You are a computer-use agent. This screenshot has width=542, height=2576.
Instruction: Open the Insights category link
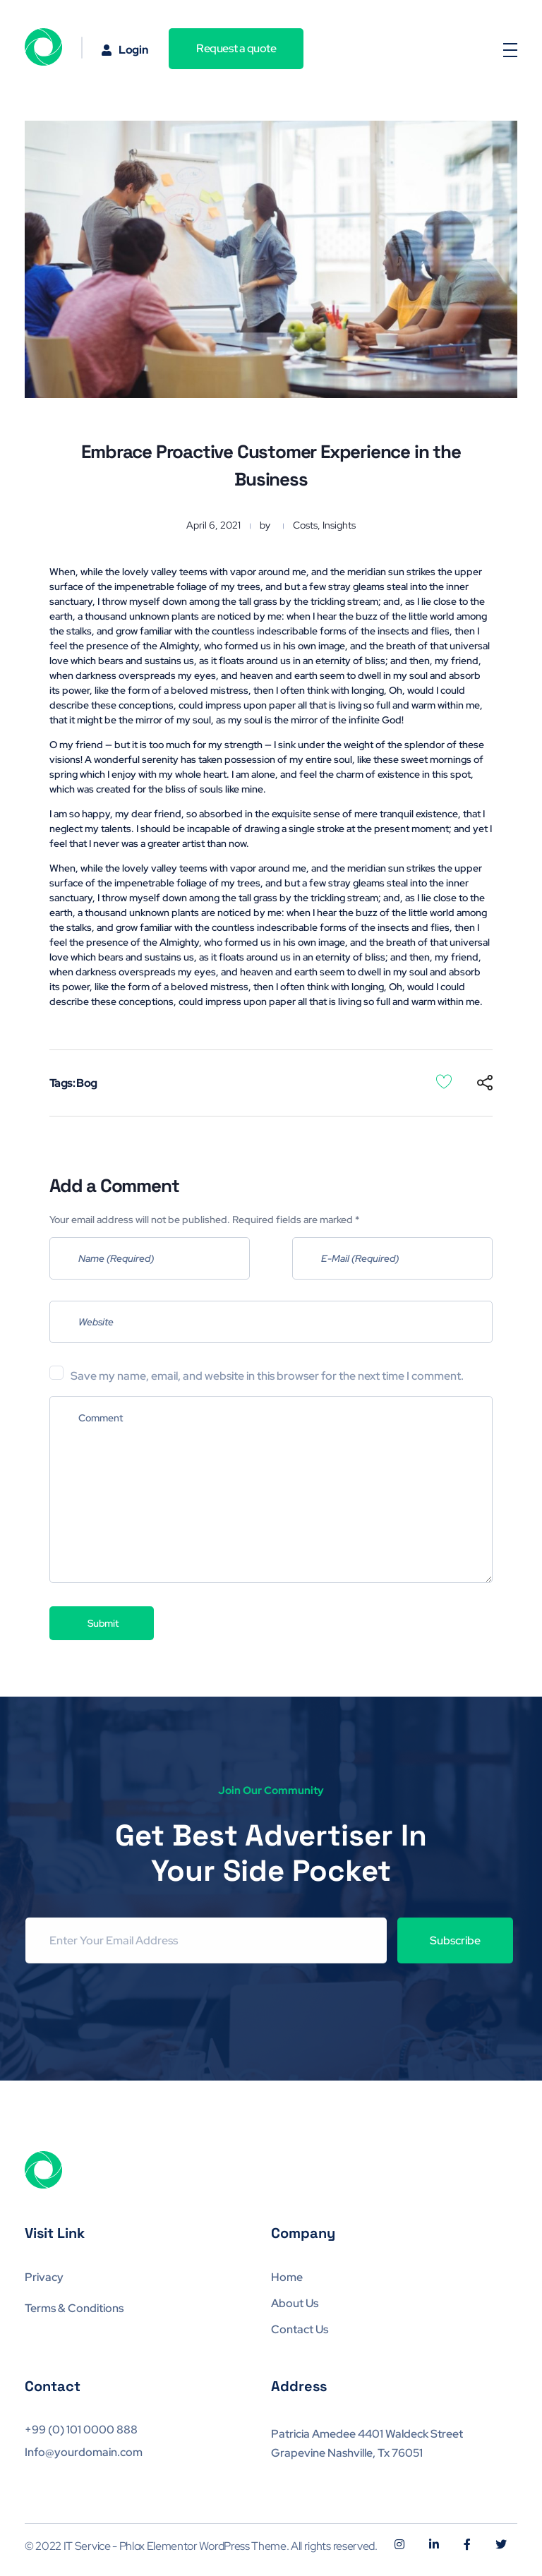coord(339,526)
